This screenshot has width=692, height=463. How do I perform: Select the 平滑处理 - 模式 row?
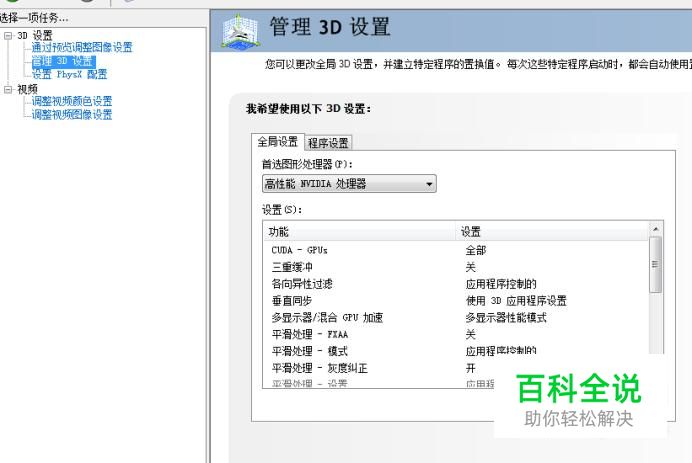[456, 351]
